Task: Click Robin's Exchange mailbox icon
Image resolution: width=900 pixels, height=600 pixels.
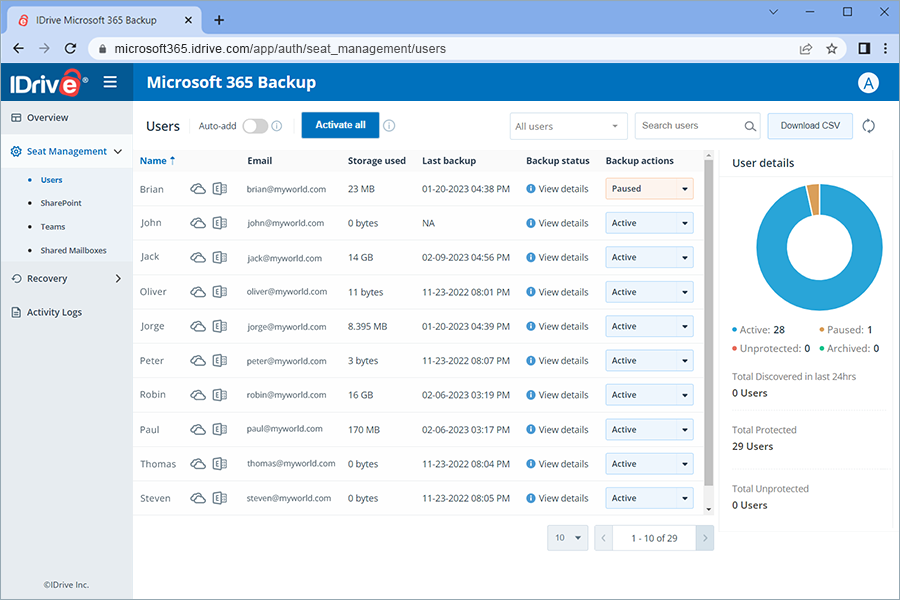Action: pos(220,395)
